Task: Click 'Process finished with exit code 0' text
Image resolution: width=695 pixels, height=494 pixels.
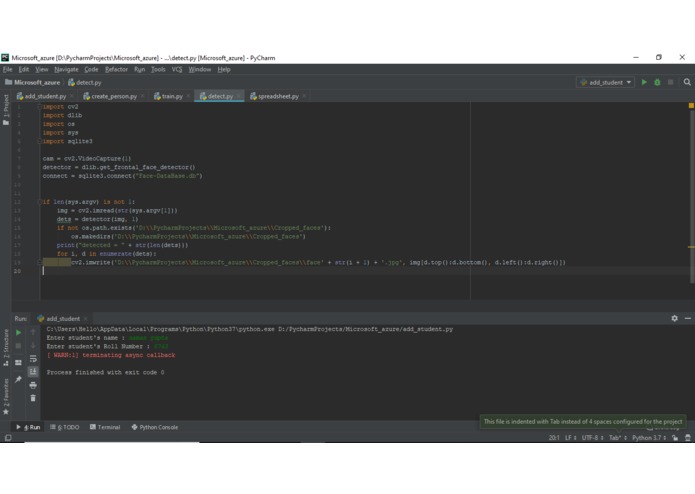Action: (x=105, y=373)
